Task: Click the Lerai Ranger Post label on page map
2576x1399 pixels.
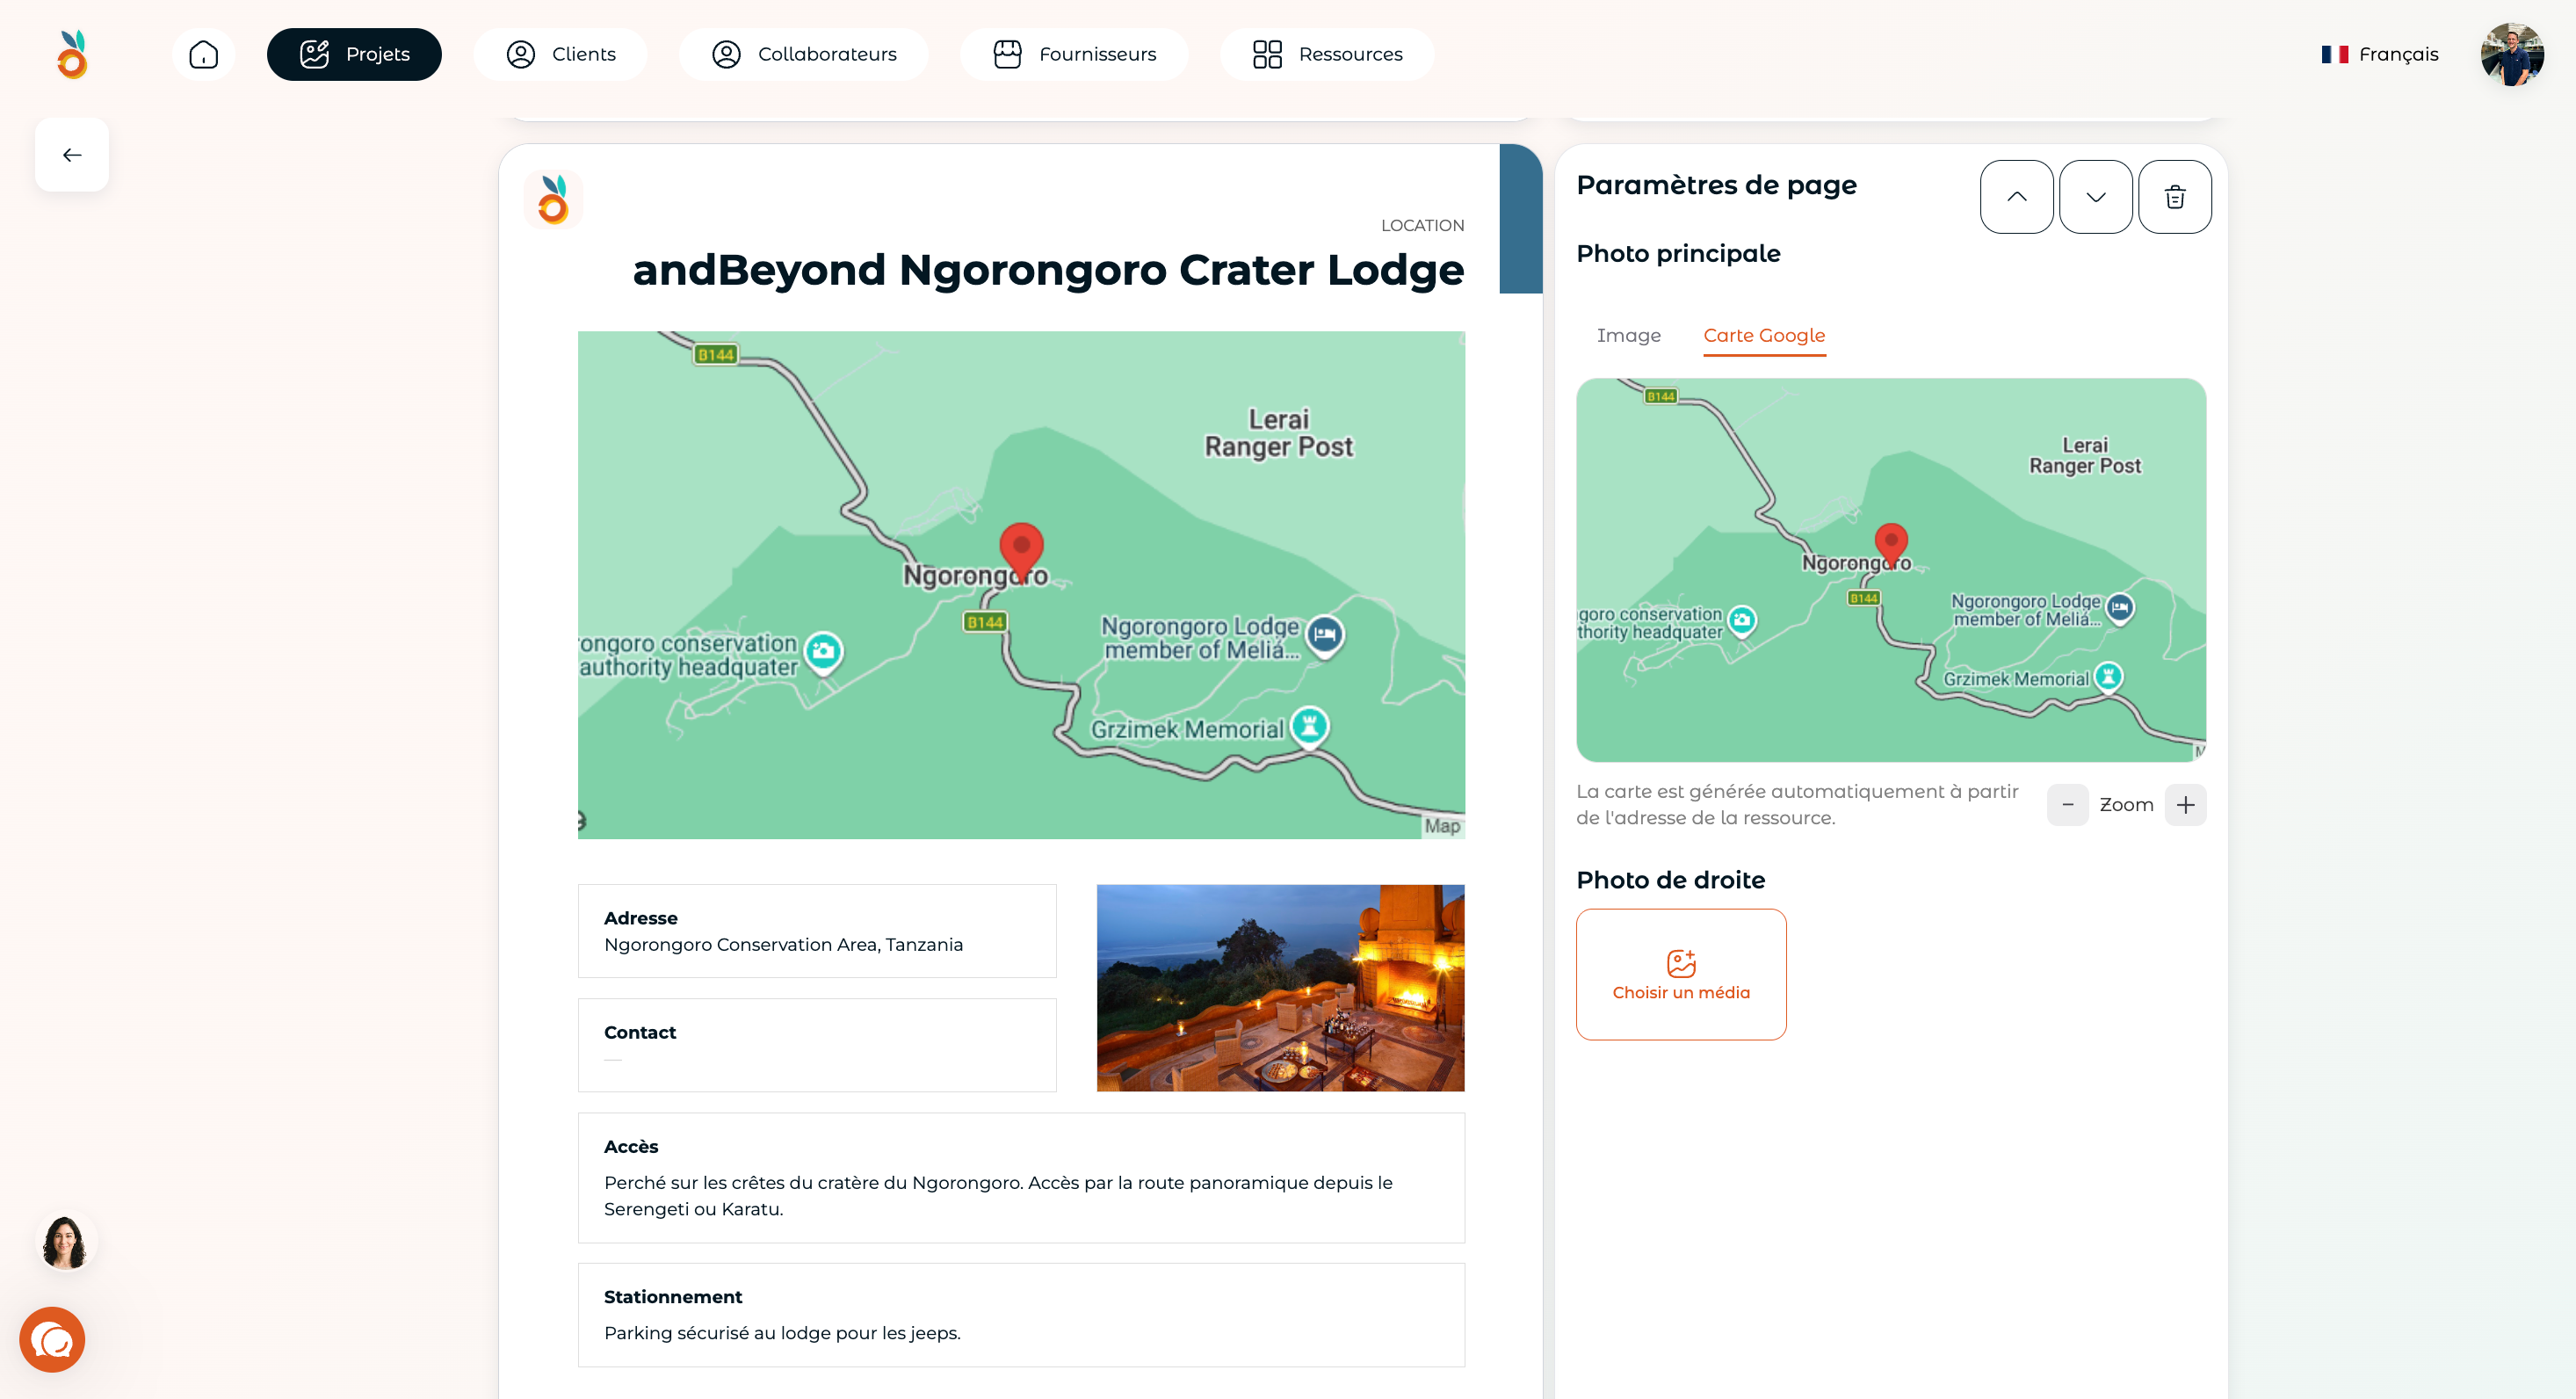Action: tap(1278, 433)
